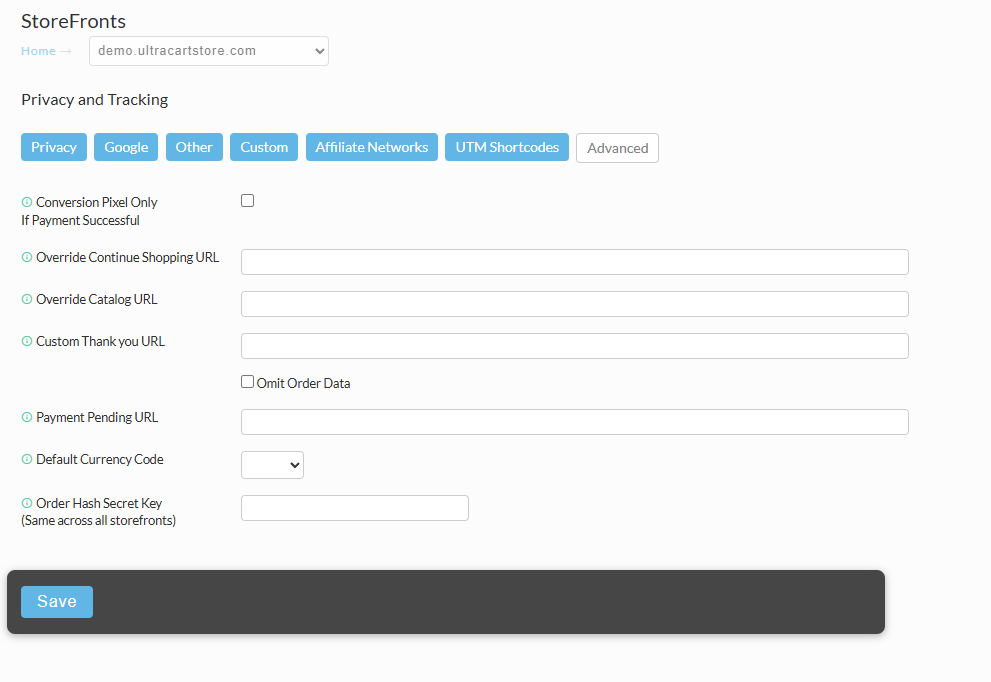Switch to the Privacy tab
Image resolution: width=991 pixels, height=682 pixels.
54,147
